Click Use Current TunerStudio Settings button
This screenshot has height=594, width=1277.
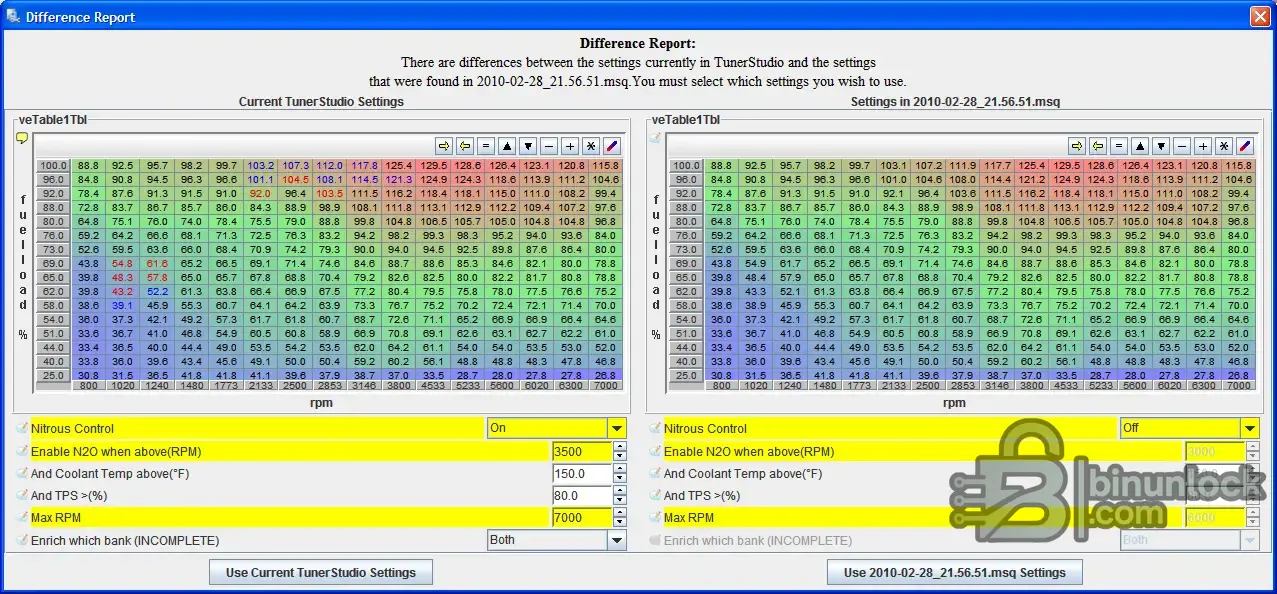pos(321,572)
